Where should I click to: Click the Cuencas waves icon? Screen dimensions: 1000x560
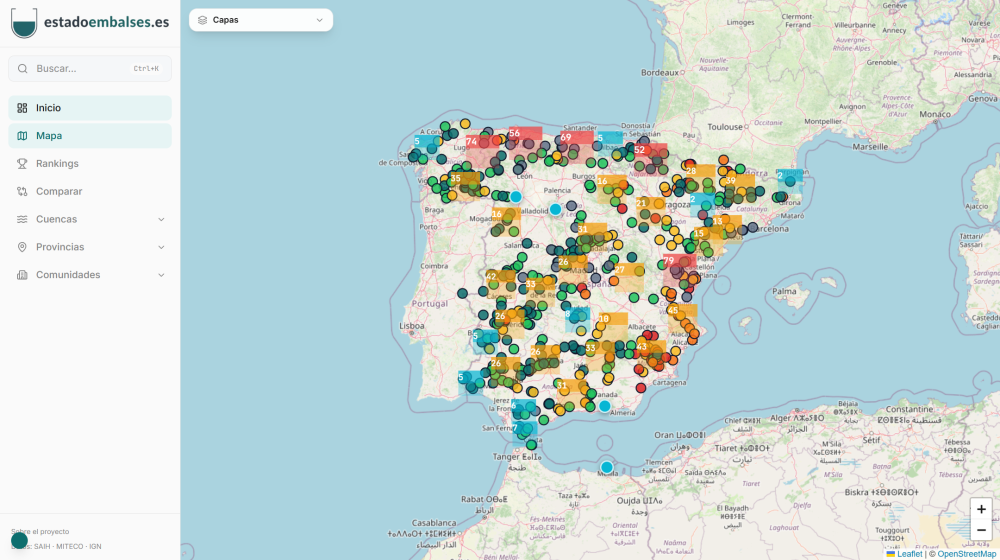pyautogui.click(x=22, y=219)
